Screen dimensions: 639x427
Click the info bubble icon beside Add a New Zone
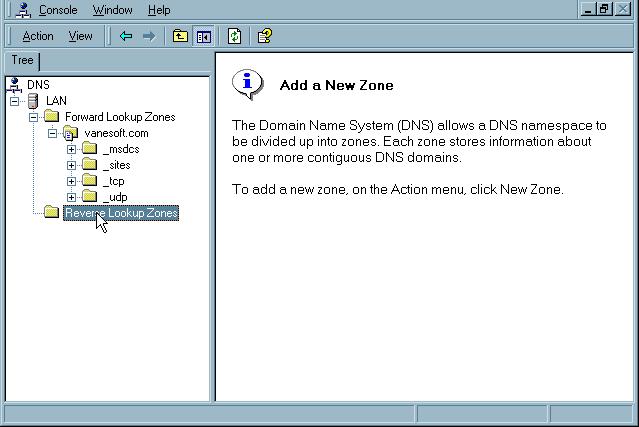[x=248, y=84]
